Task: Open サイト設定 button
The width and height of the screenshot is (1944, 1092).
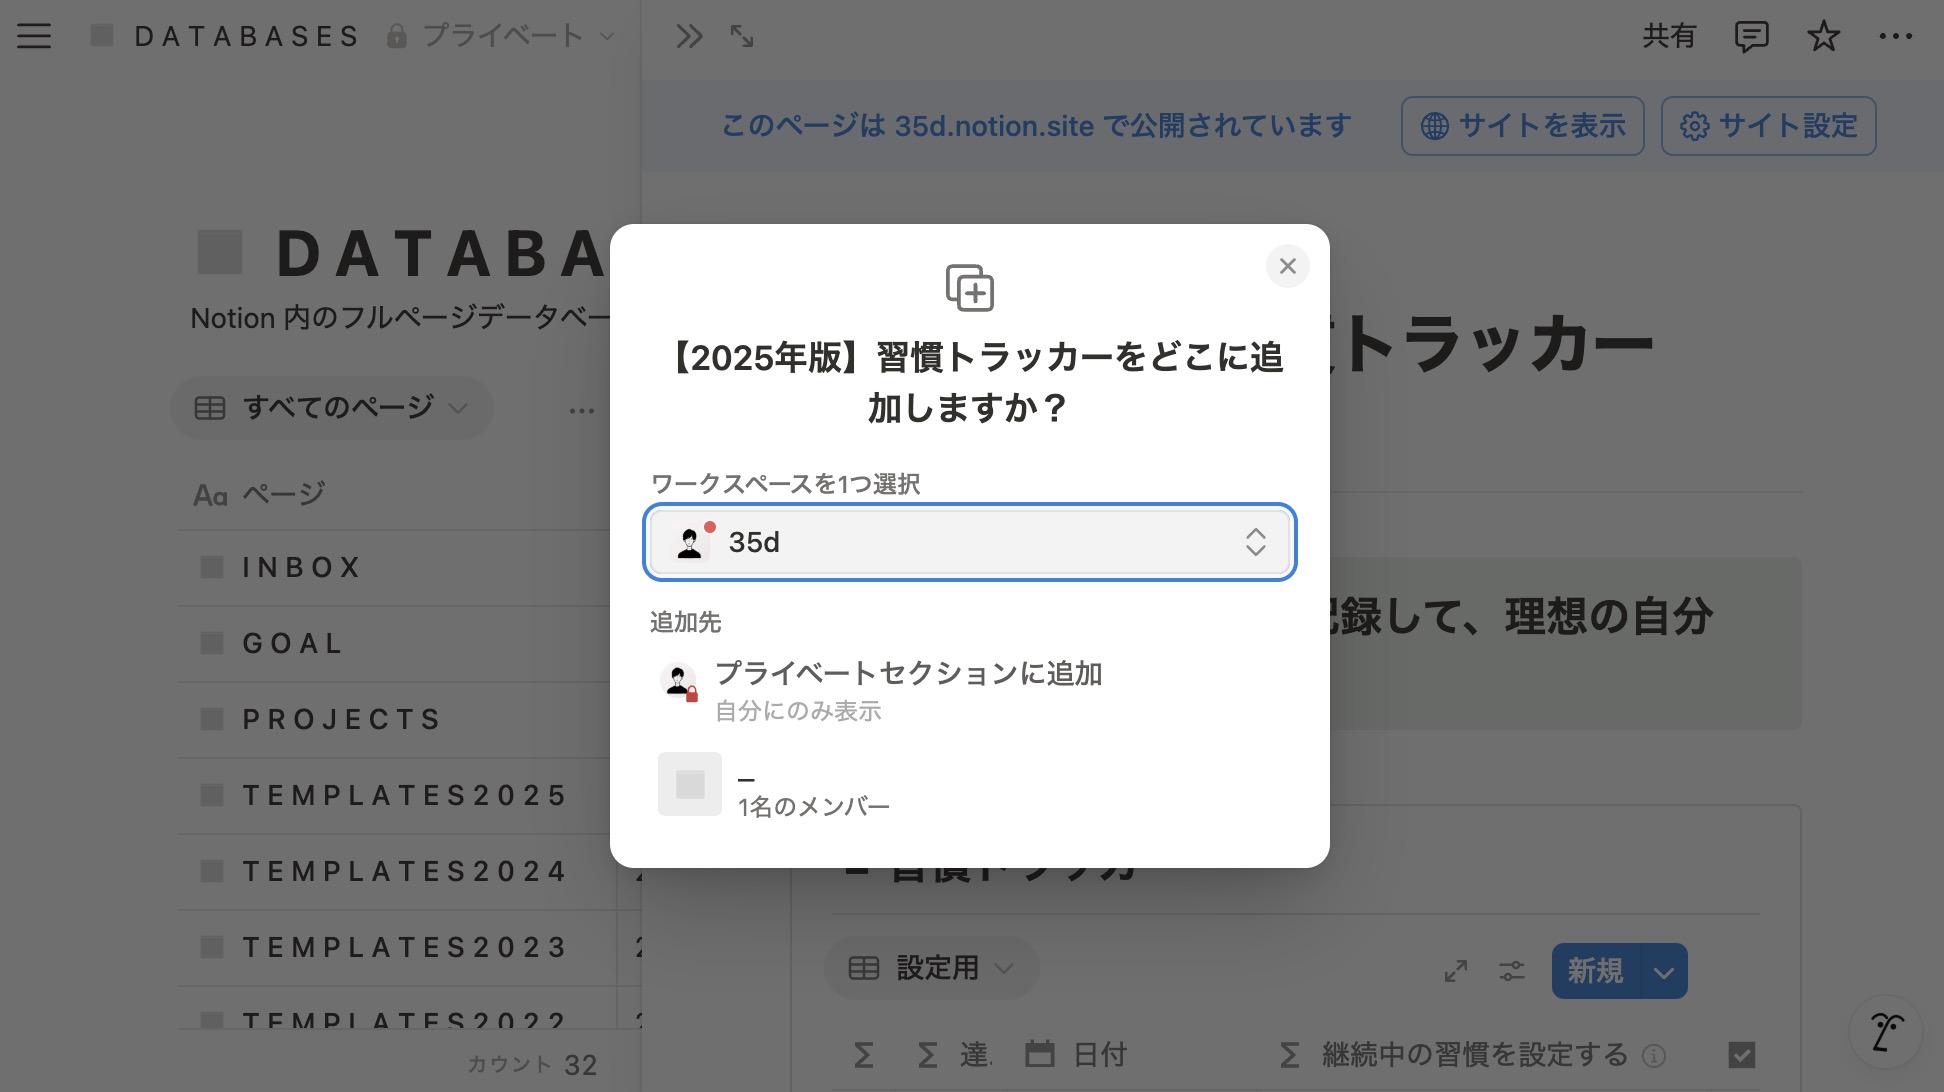Action: 1769,126
